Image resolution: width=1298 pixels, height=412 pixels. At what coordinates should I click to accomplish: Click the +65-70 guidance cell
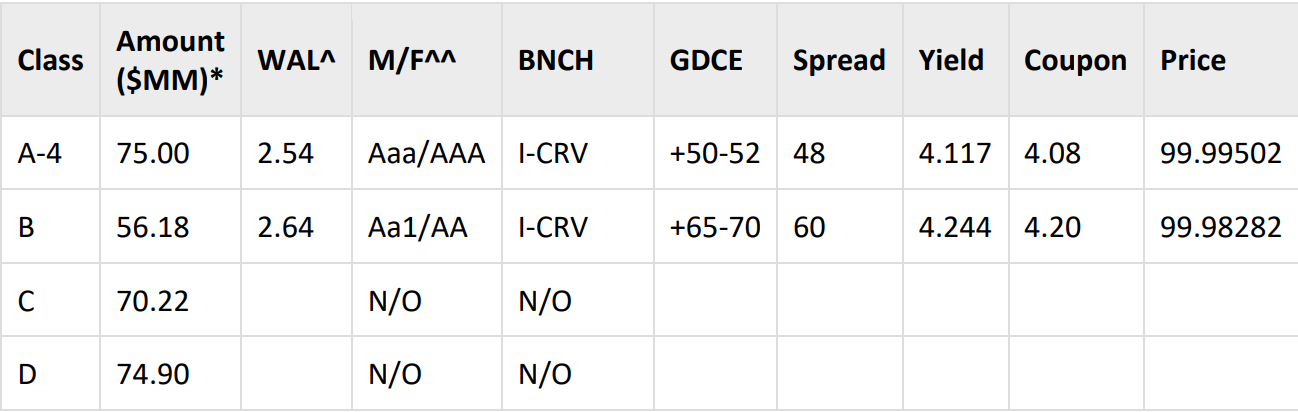click(715, 227)
